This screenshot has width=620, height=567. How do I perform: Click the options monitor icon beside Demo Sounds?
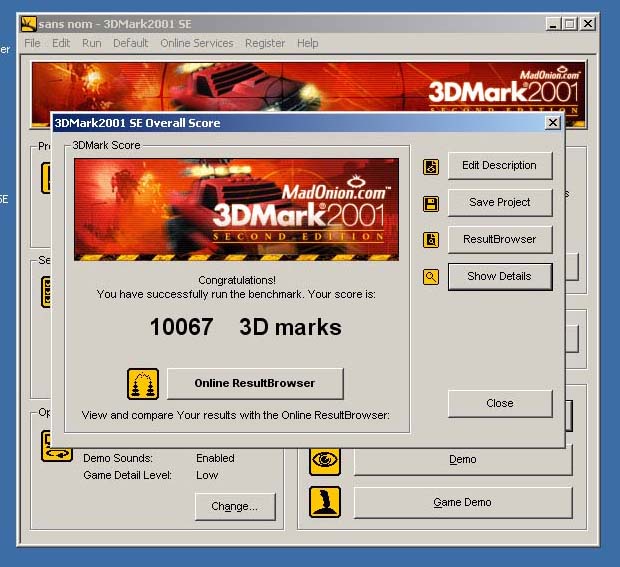click(57, 447)
